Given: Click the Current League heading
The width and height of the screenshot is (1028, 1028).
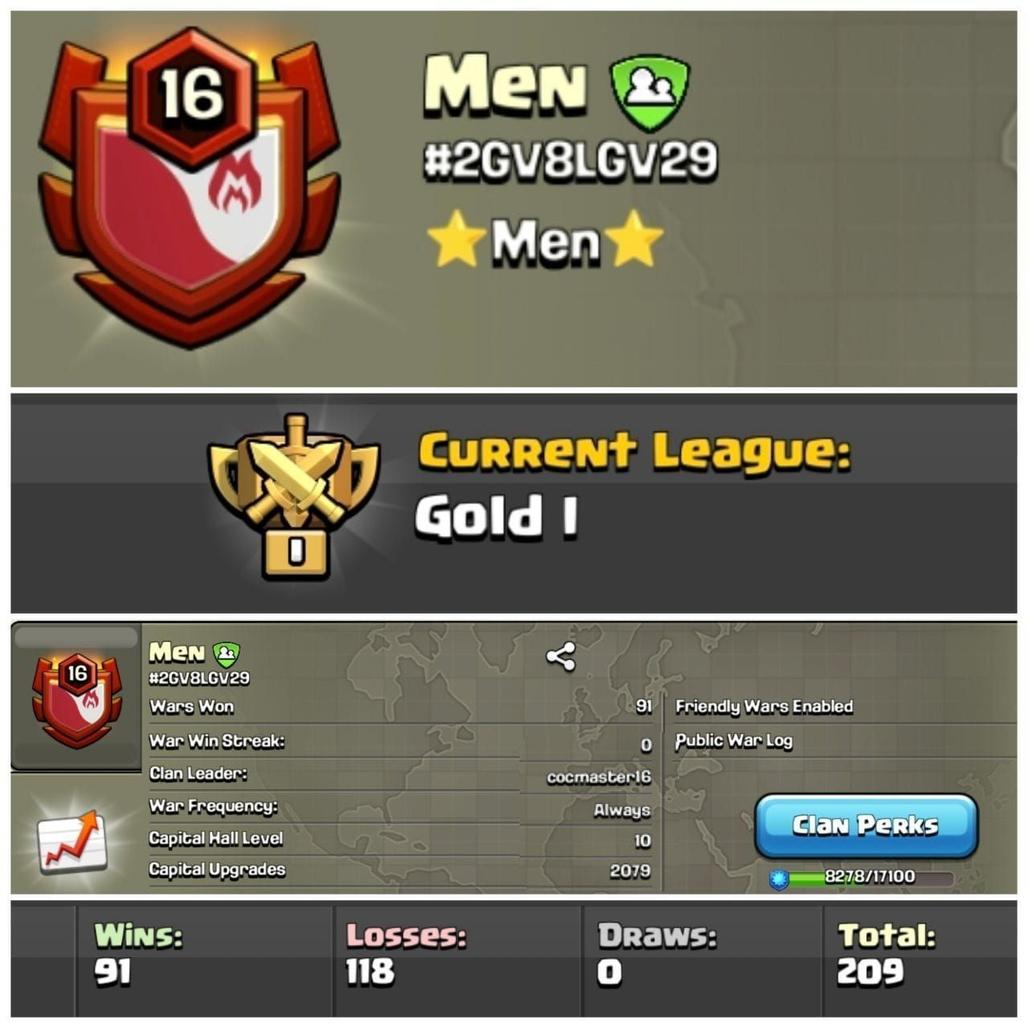Looking at the screenshot, I should point(635,452).
